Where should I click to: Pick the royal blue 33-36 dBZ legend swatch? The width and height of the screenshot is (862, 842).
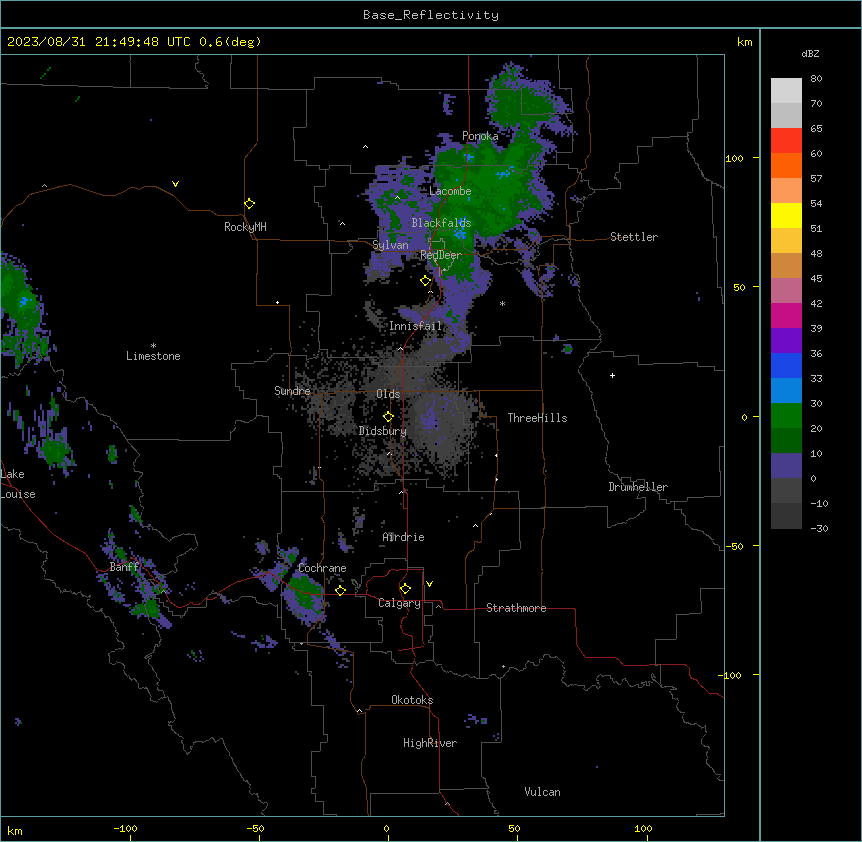pyautogui.click(x=786, y=365)
